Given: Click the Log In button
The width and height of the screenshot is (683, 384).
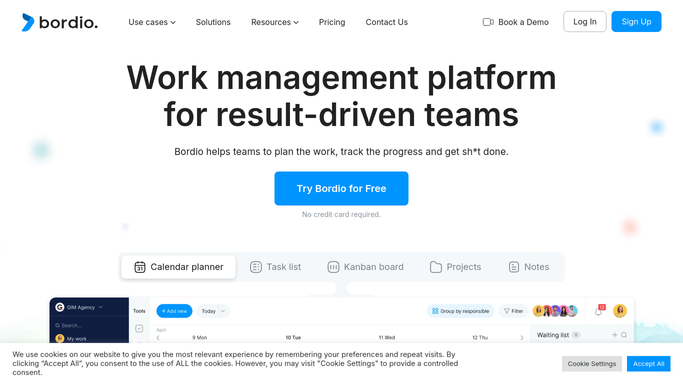Looking at the screenshot, I should [585, 22].
